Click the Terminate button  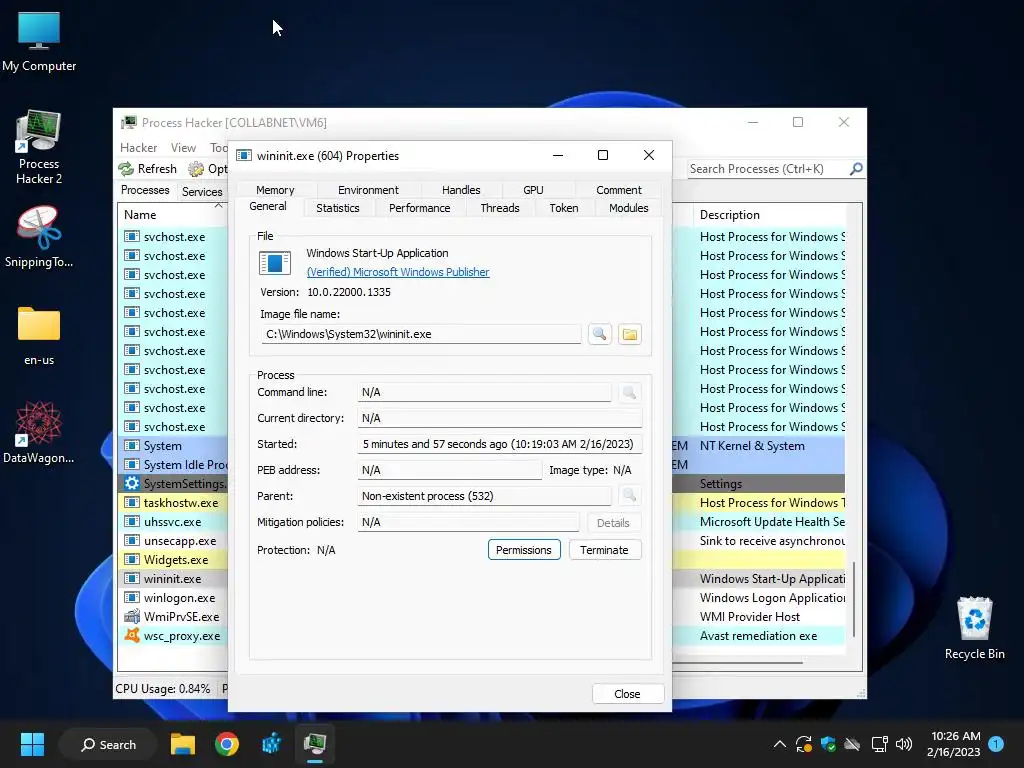click(604, 550)
